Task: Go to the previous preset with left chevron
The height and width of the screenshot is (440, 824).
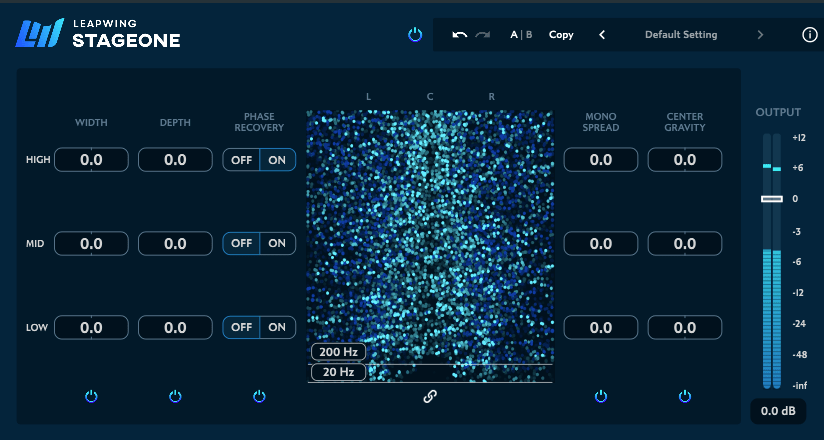Action: (x=602, y=35)
